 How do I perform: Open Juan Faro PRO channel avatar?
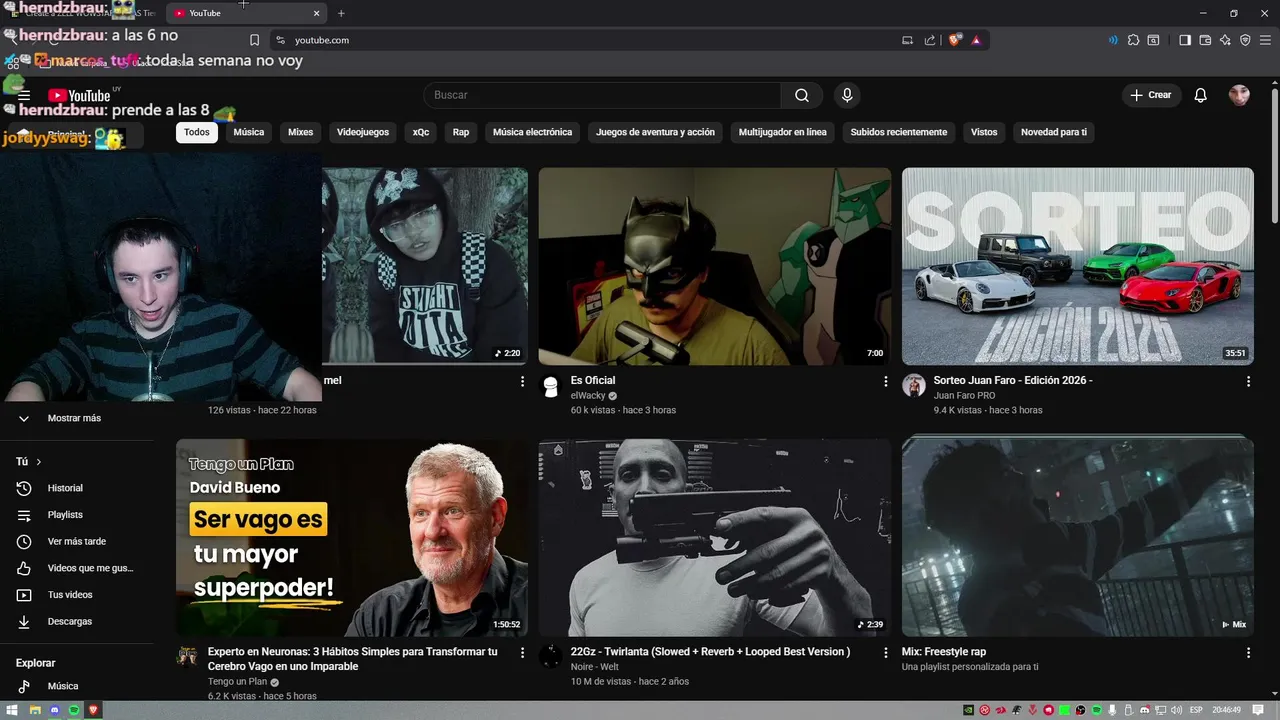913,386
